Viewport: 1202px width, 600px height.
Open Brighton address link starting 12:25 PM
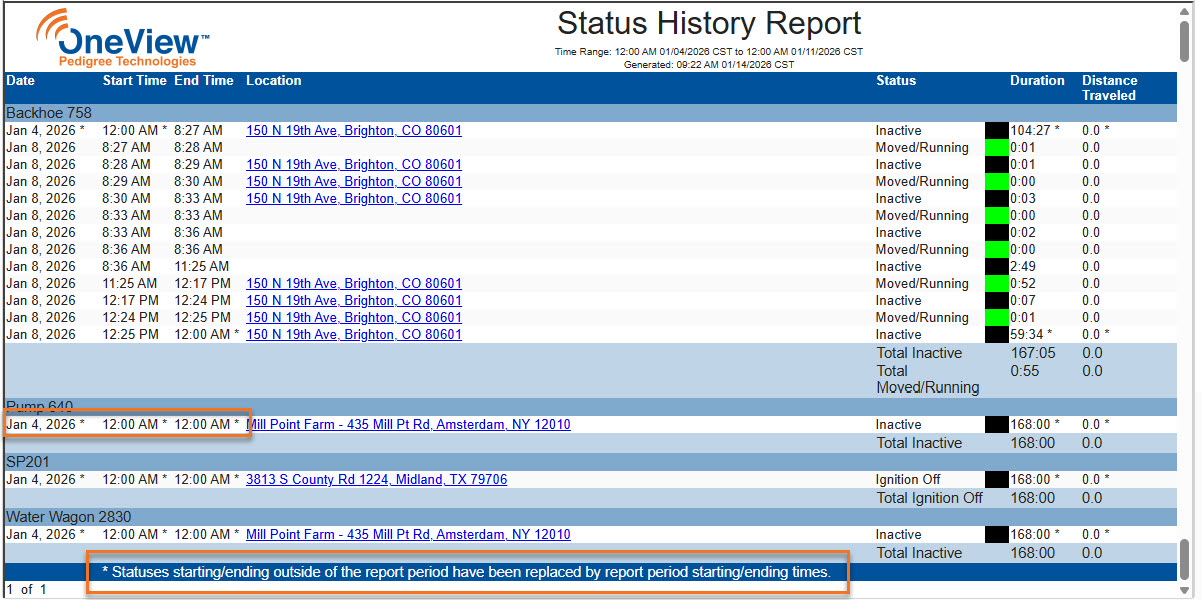[354, 335]
